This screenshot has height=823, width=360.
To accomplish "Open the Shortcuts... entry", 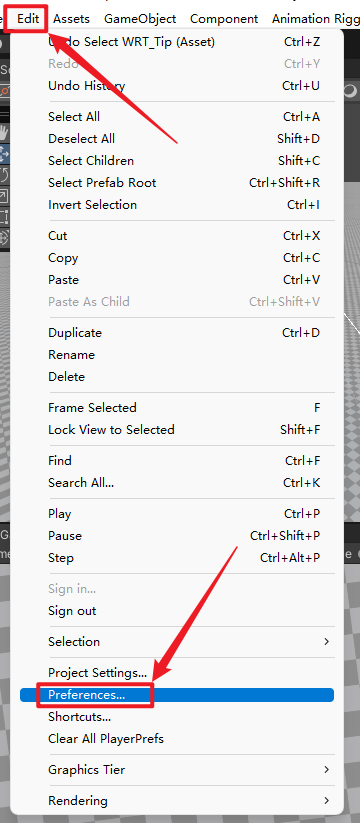I will point(177,716).
